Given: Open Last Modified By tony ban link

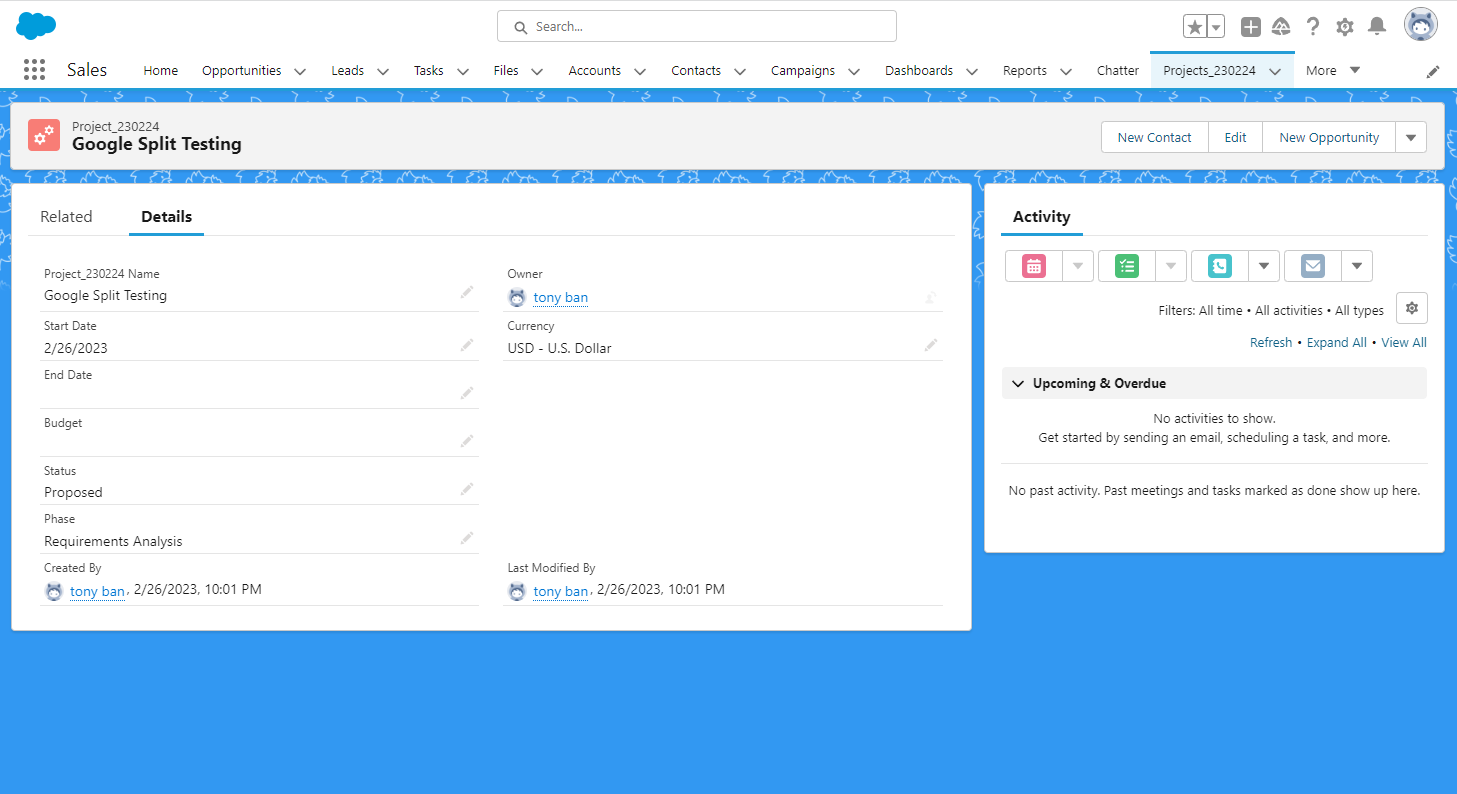Looking at the screenshot, I should coord(561,591).
